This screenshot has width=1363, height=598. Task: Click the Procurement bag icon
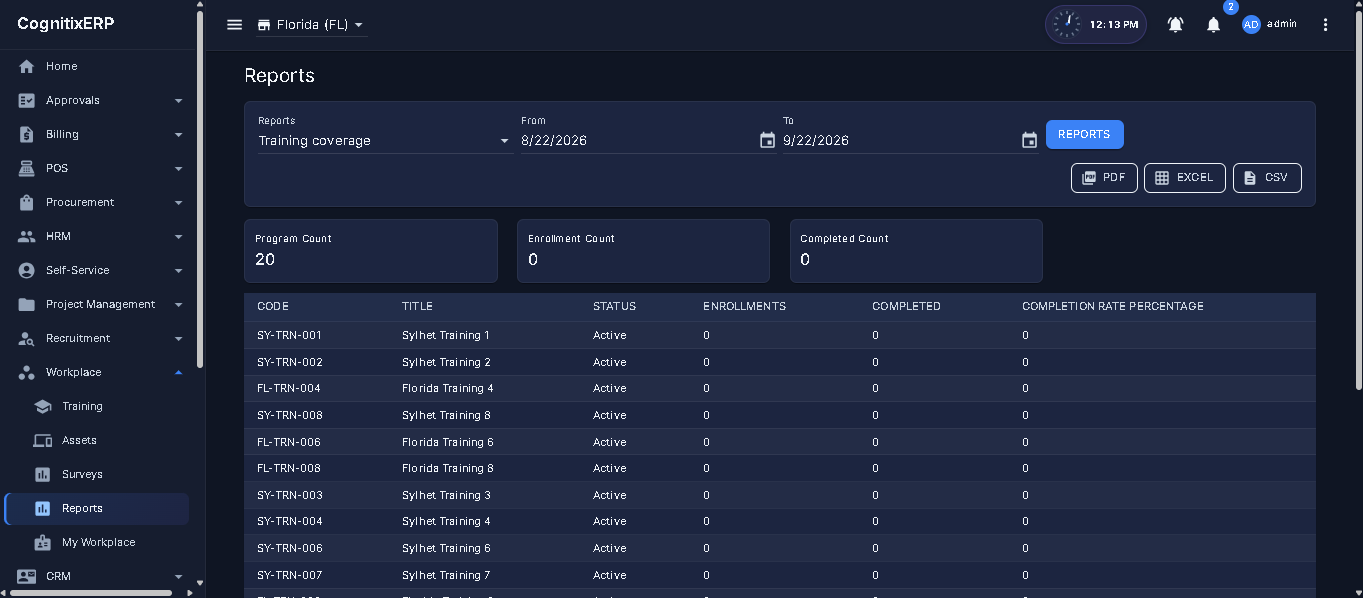coord(27,202)
